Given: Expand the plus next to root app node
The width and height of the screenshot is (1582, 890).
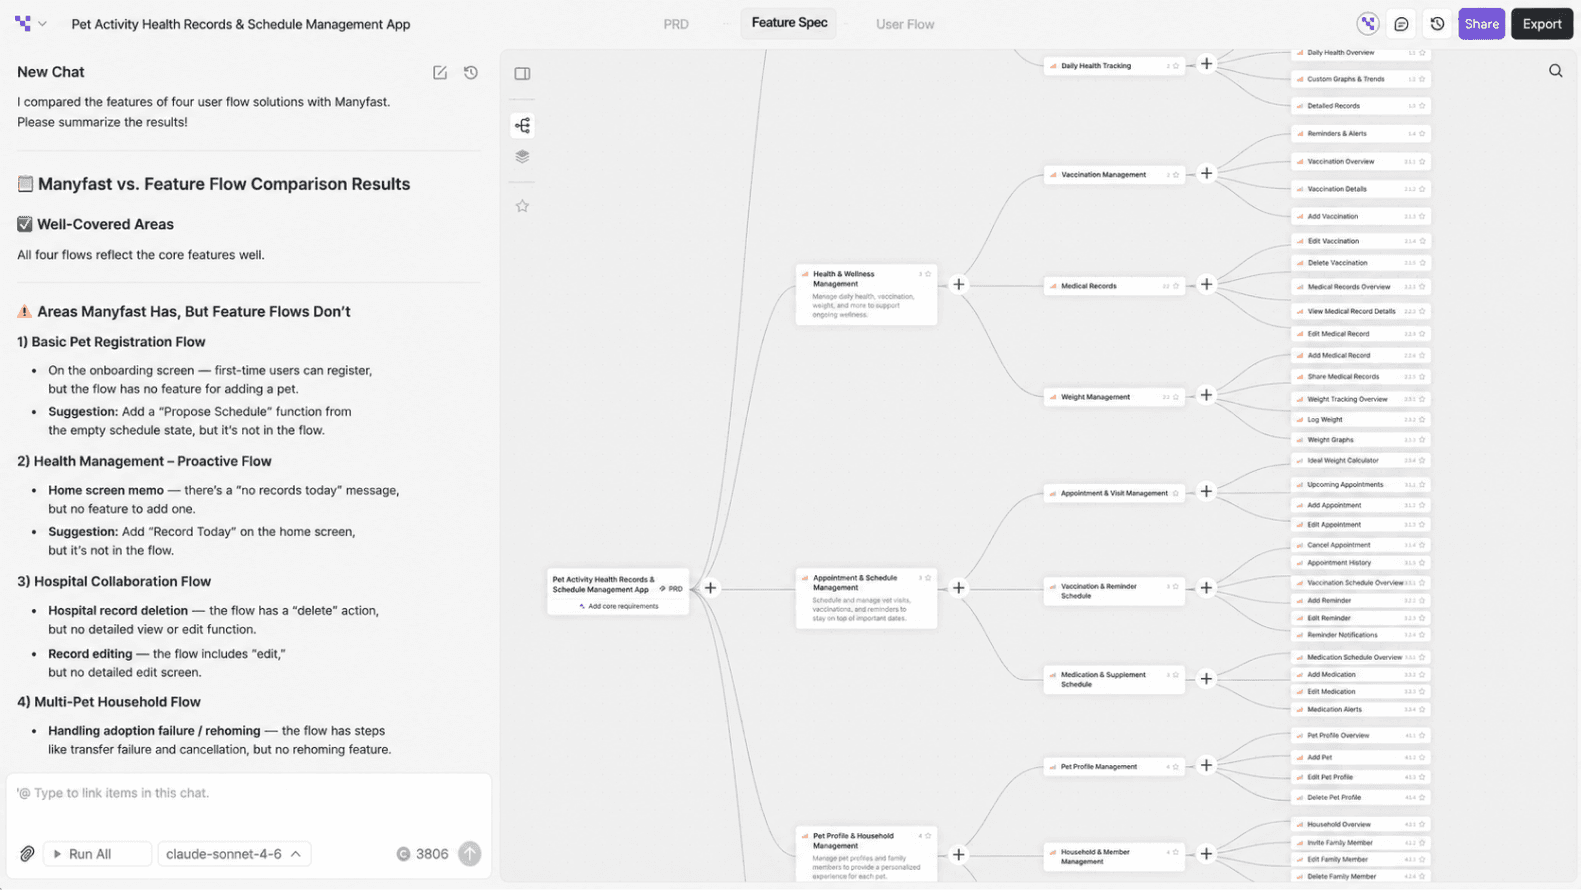Looking at the screenshot, I should 710,588.
